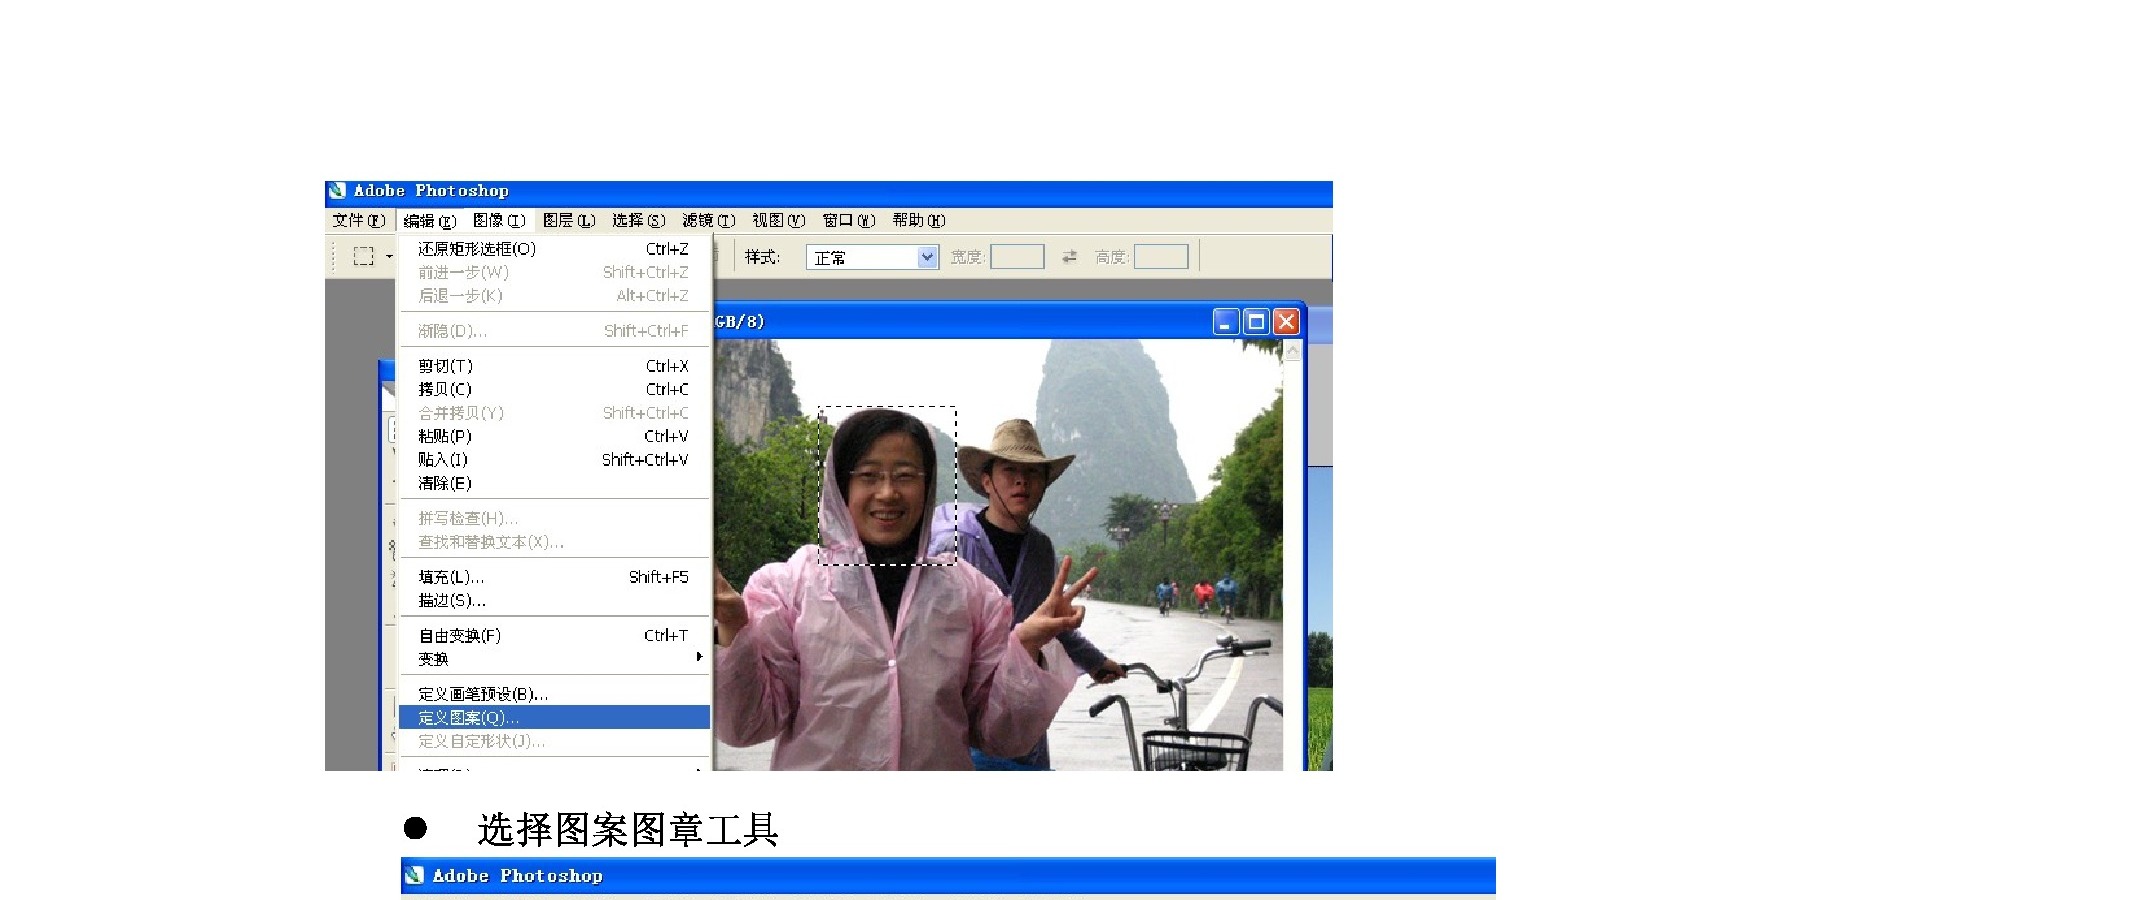
Task: Click the rectangular marquee tool preset icon
Action: (364, 257)
